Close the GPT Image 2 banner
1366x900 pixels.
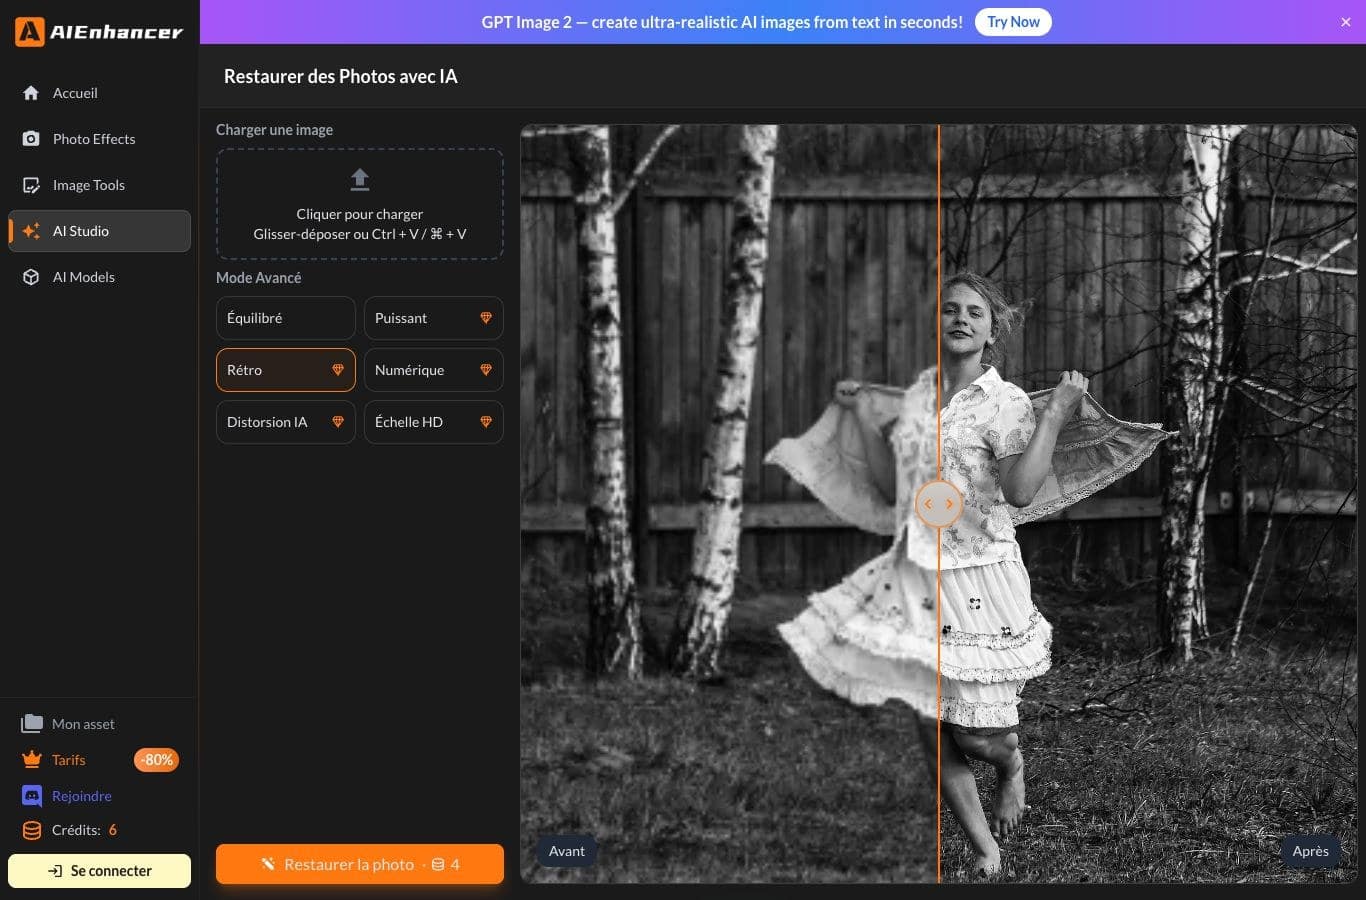pos(1346,22)
